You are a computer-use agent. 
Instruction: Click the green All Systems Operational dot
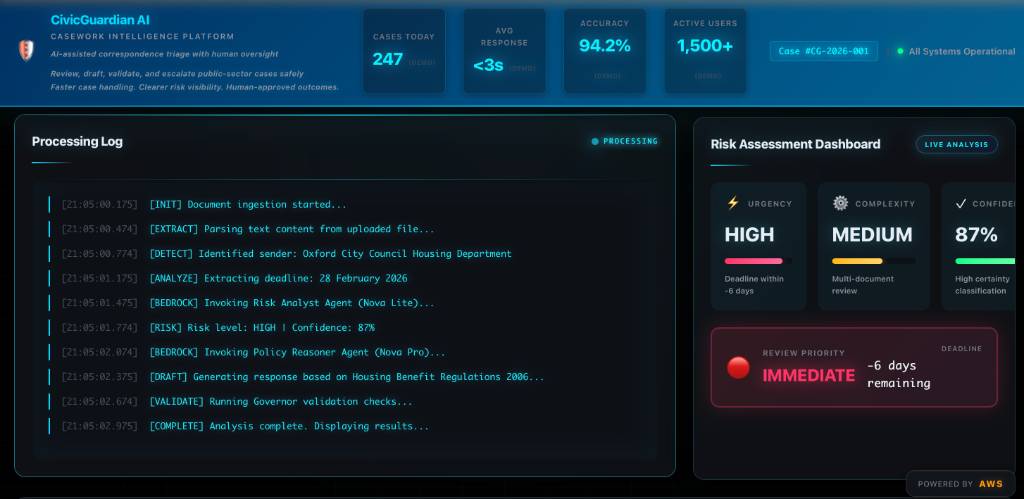tap(900, 51)
